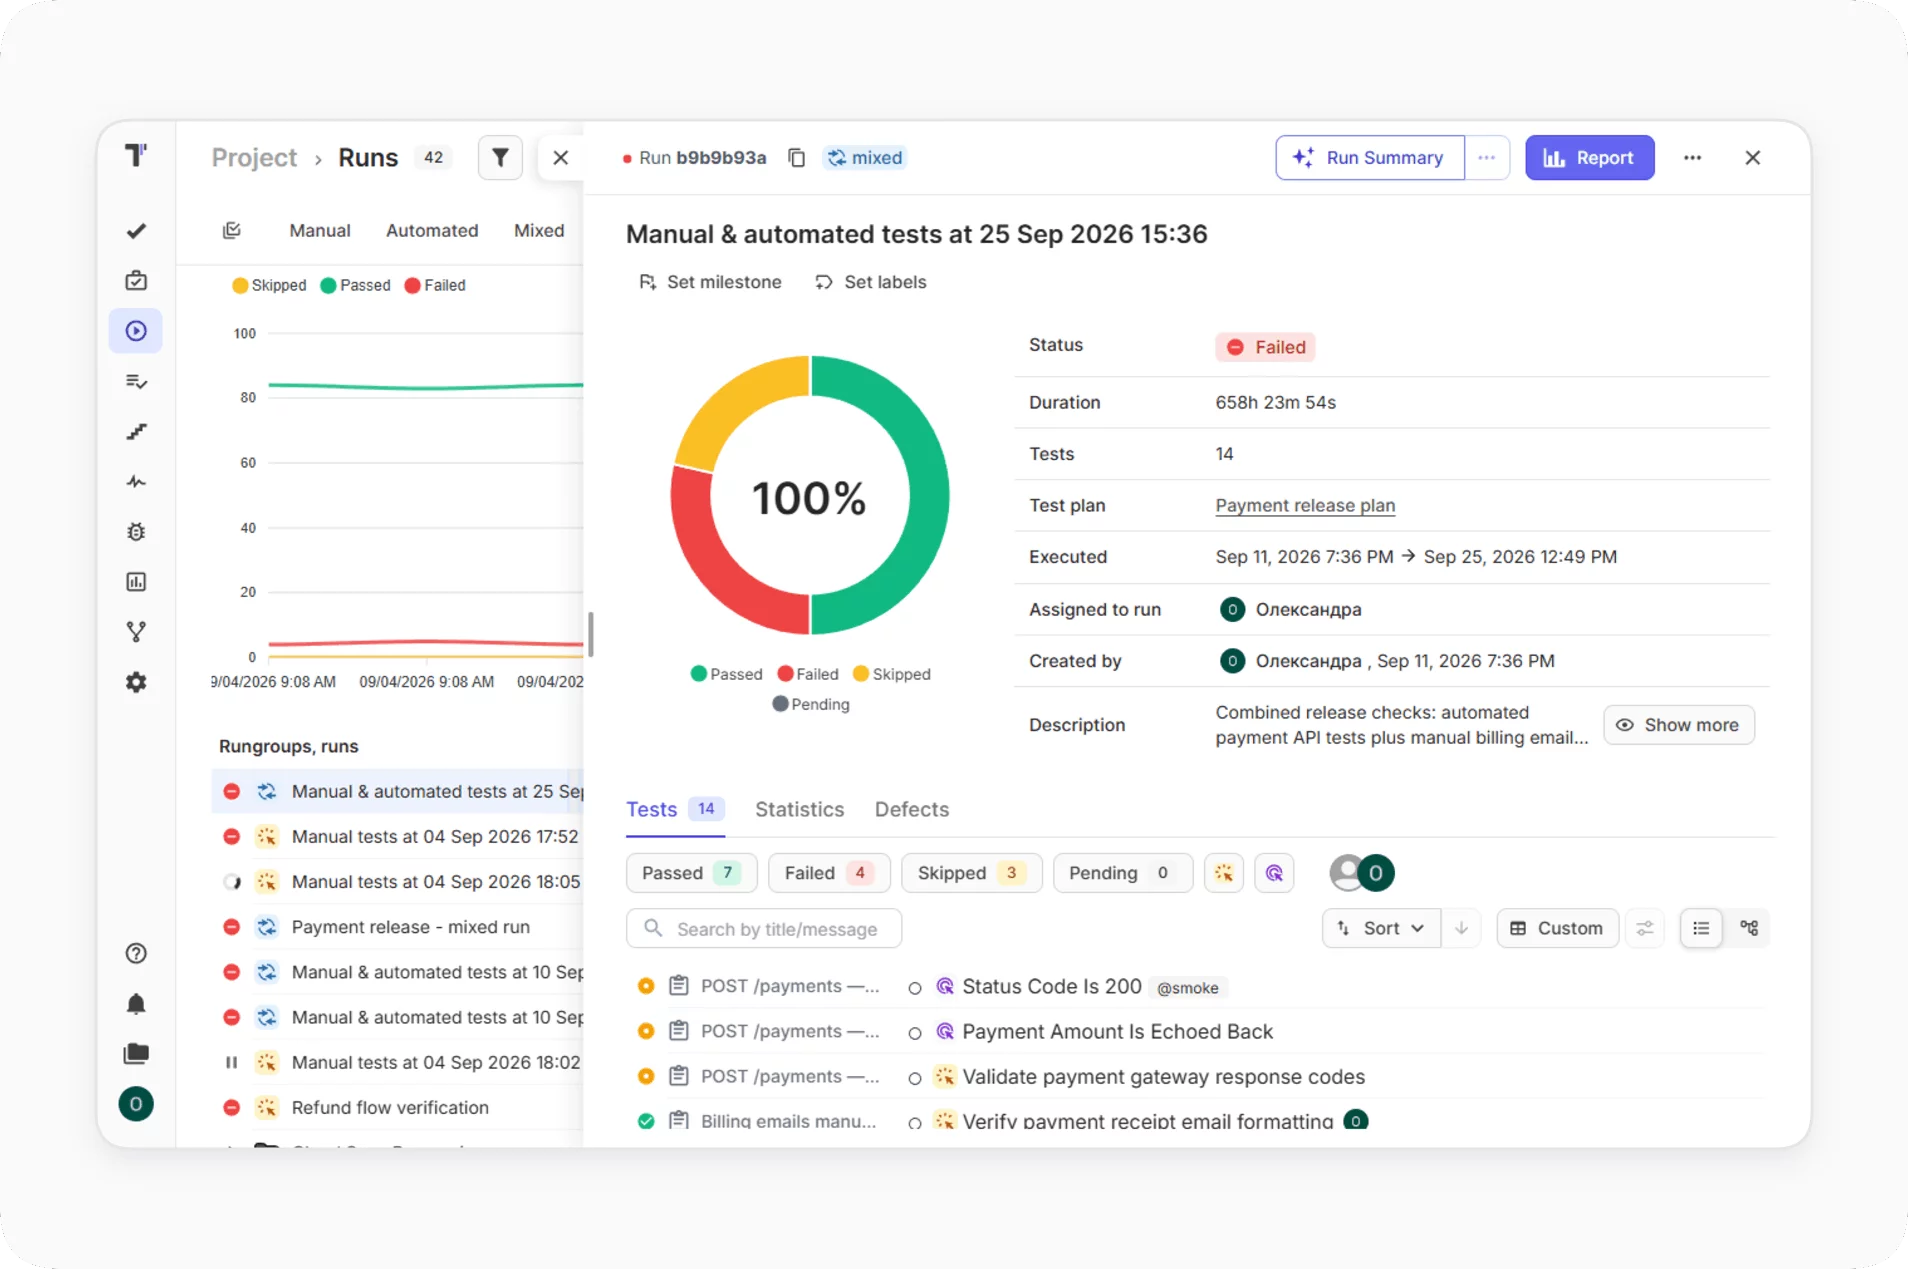Open the Steps stairs icon in the sidebar
1908x1269 pixels.
(136, 431)
